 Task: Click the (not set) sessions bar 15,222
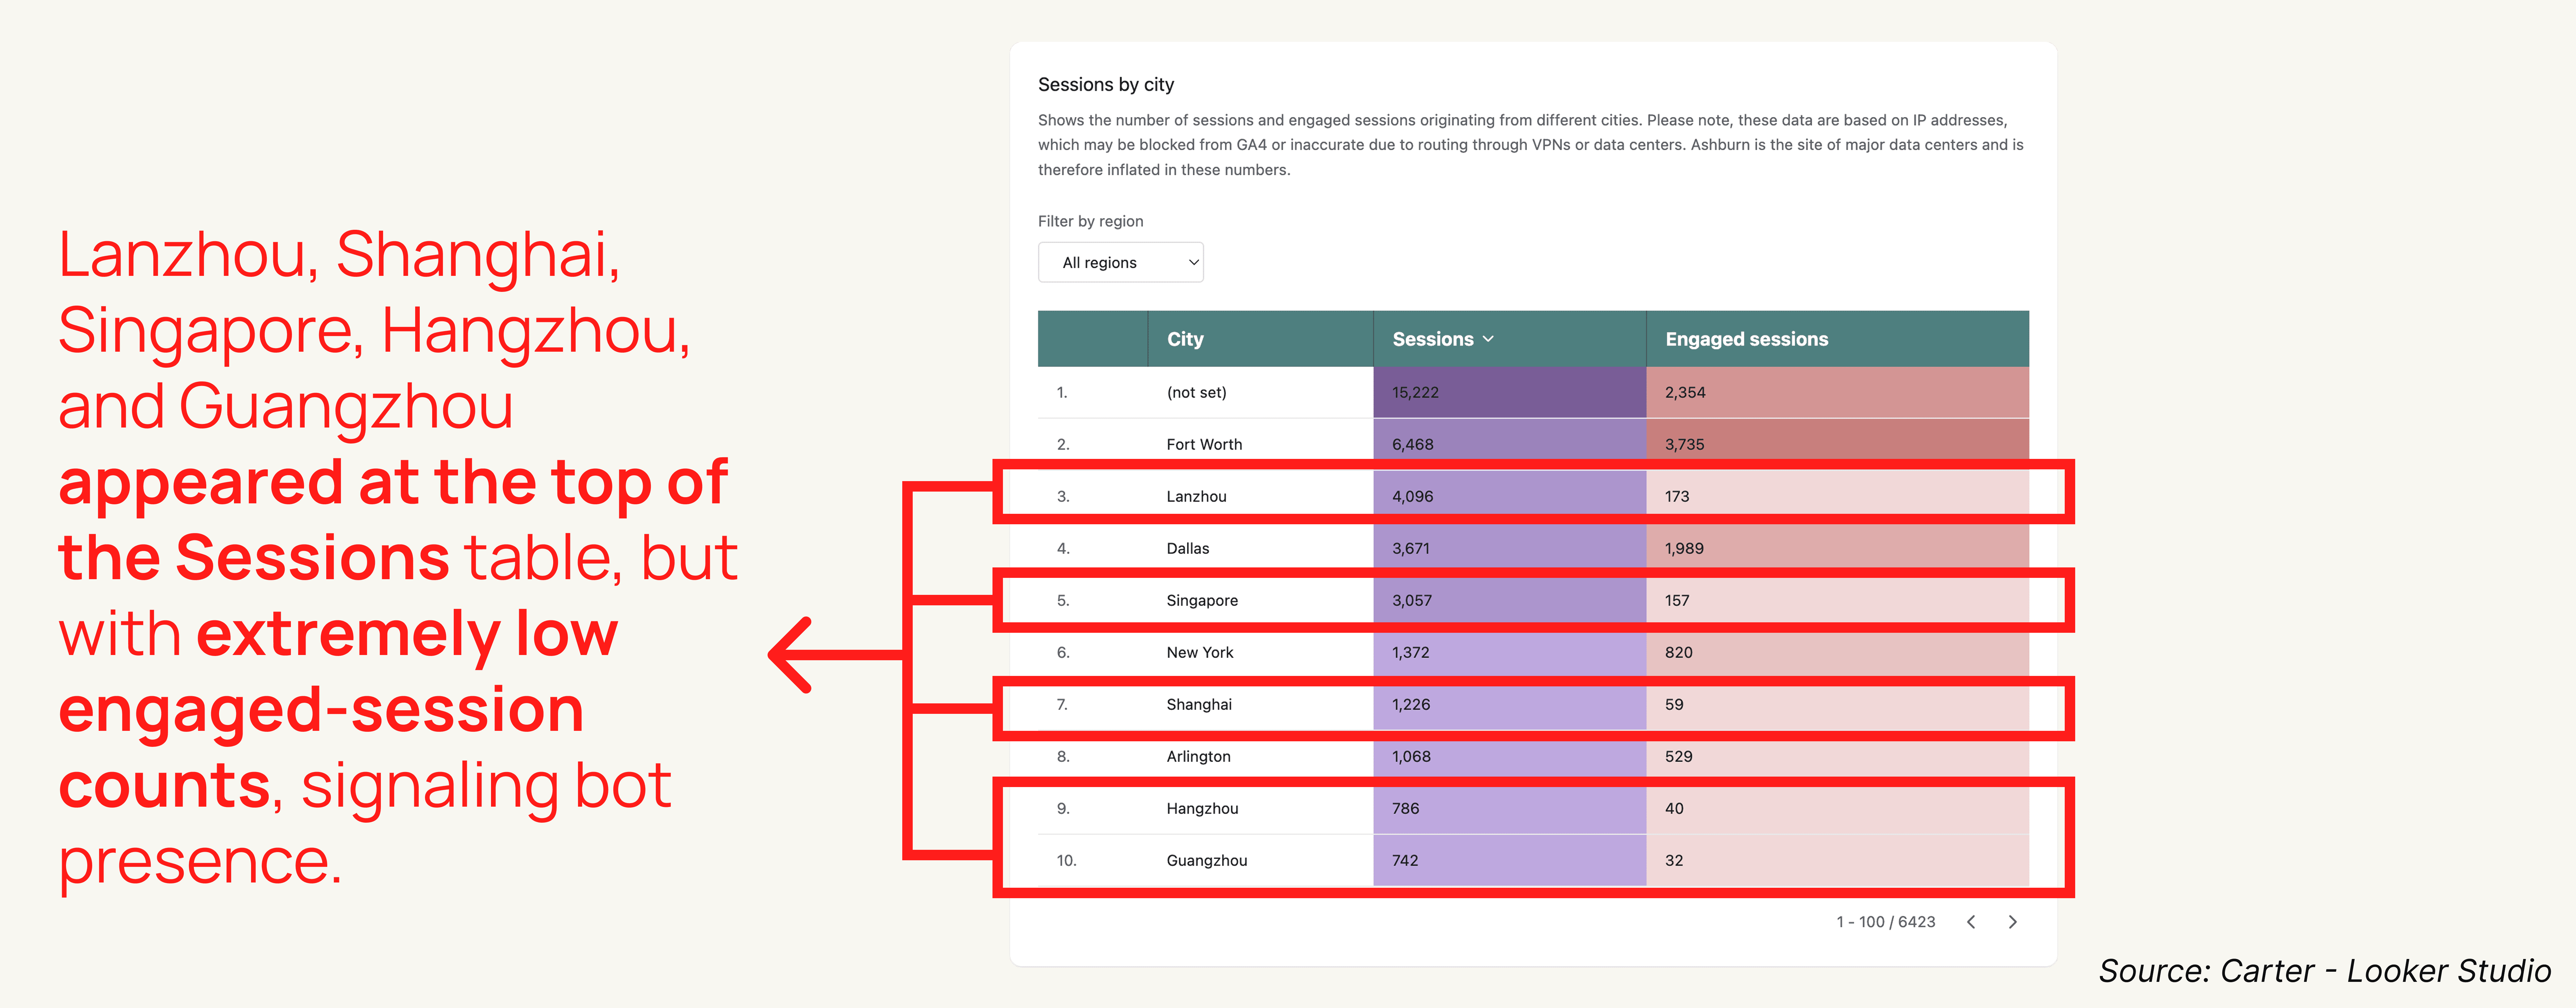pos(1415,392)
